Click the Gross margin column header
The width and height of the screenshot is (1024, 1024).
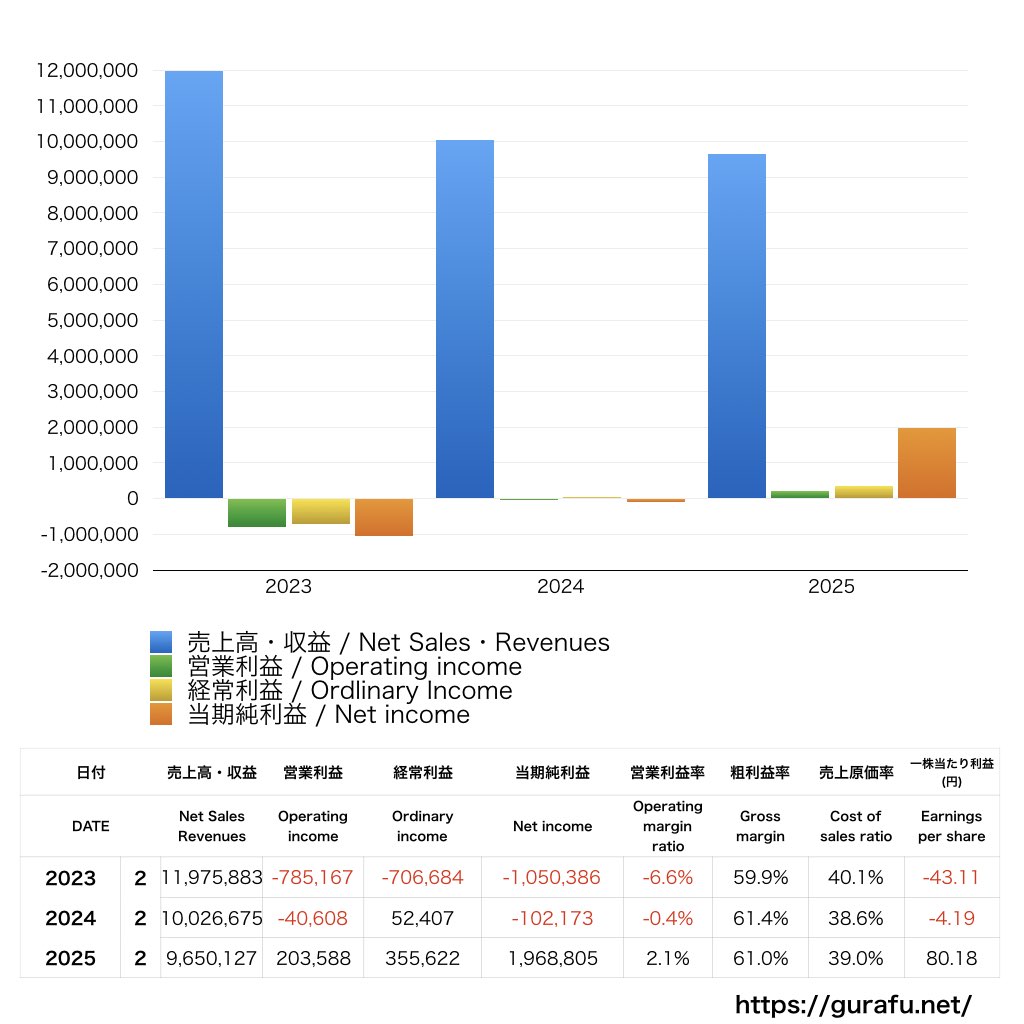pyautogui.click(x=760, y=826)
